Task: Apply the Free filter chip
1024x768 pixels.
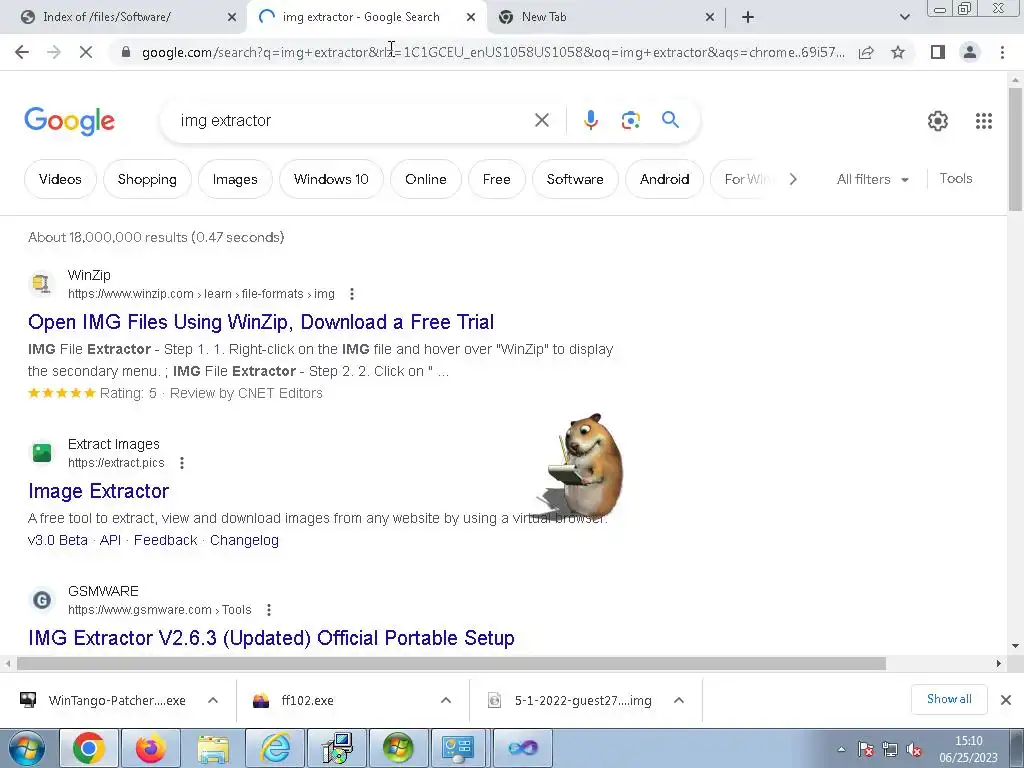Action: click(x=496, y=179)
